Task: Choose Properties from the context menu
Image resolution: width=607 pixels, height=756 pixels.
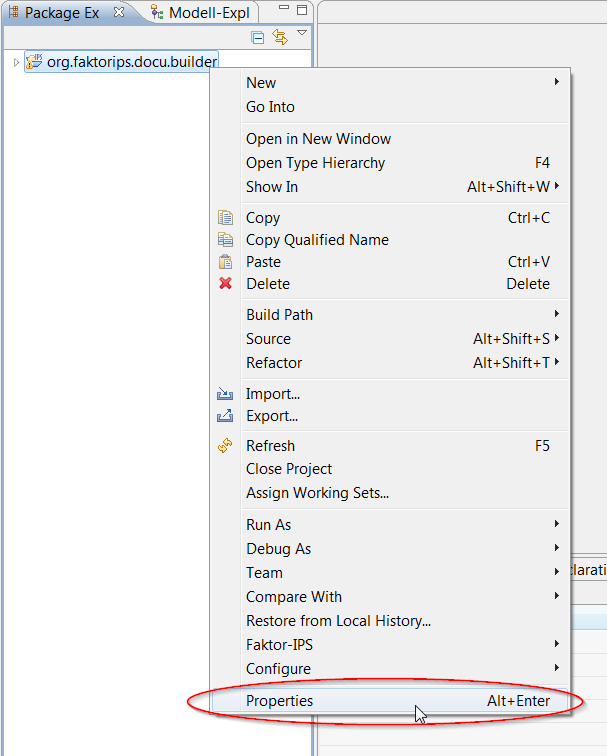Action: point(280,701)
